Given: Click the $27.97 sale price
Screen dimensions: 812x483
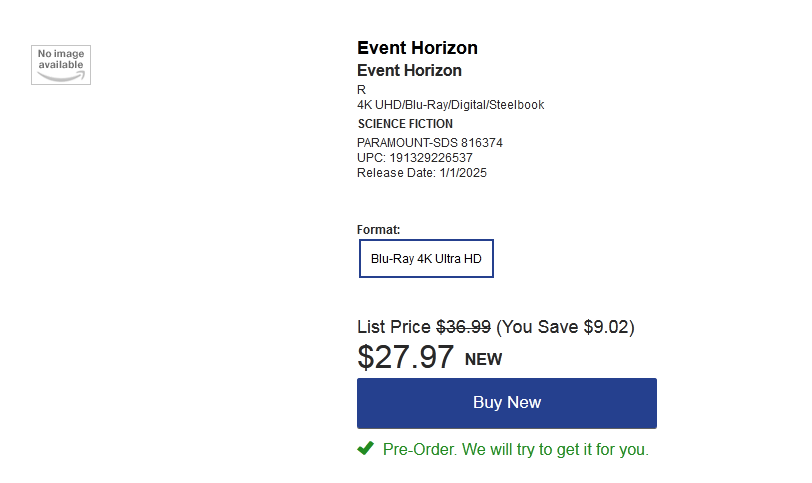Looking at the screenshot, I should (x=405, y=357).
